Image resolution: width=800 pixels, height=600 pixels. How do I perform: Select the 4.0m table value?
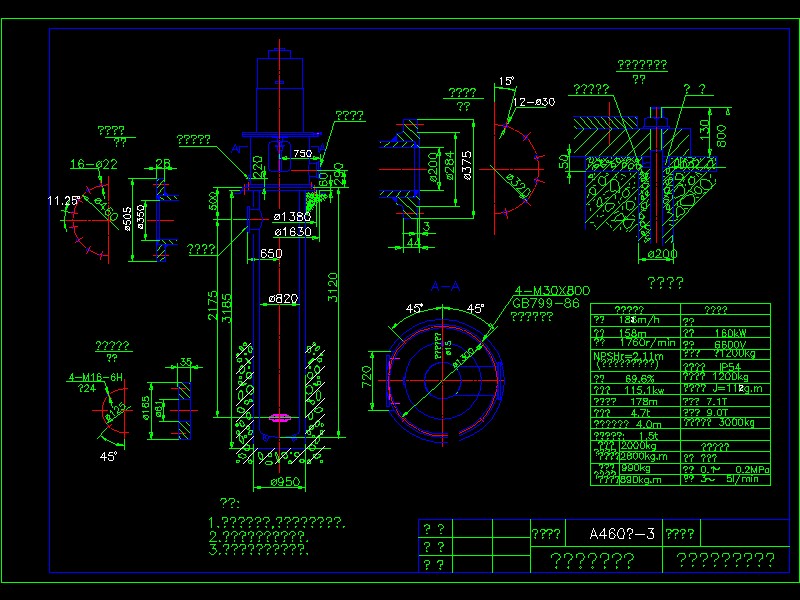click(649, 424)
